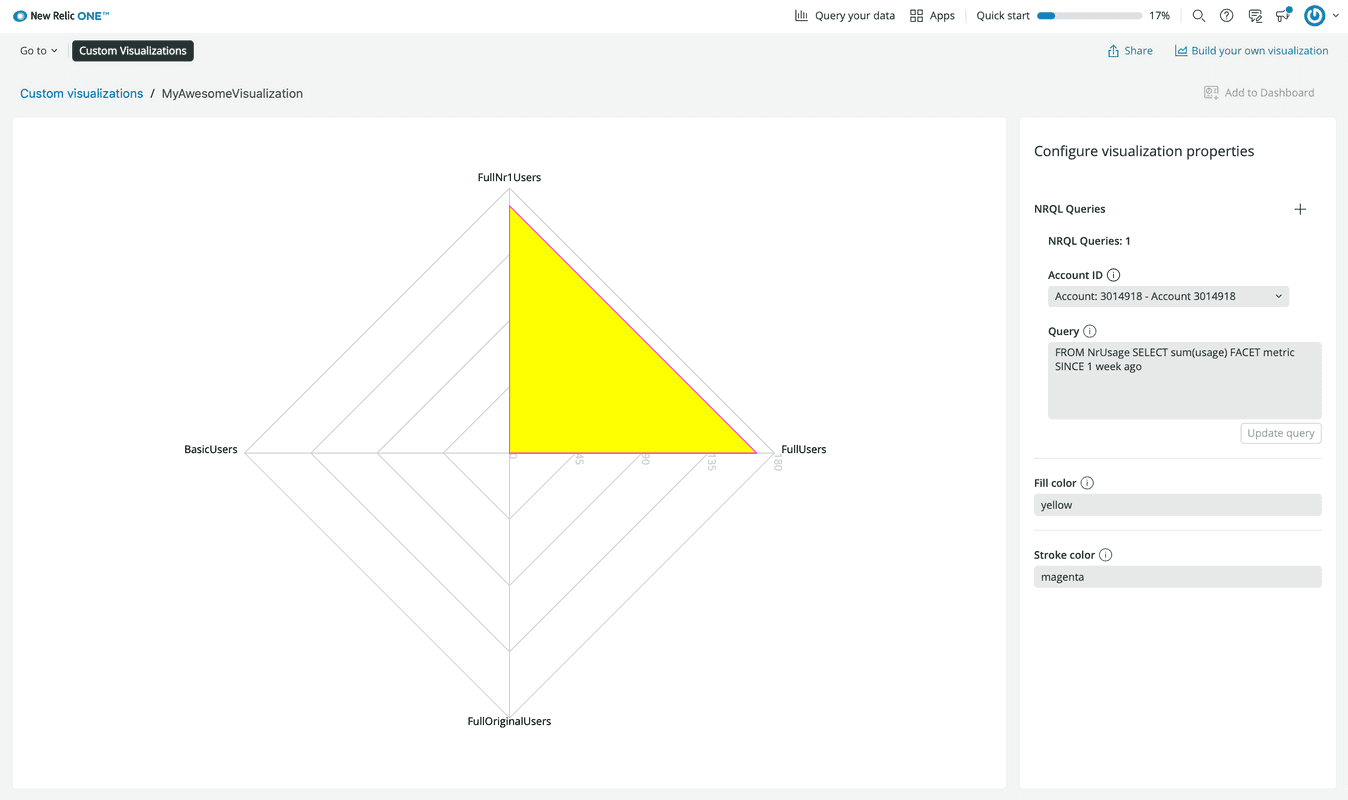
Task: Open the feedback chat icon
Action: tap(1255, 16)
